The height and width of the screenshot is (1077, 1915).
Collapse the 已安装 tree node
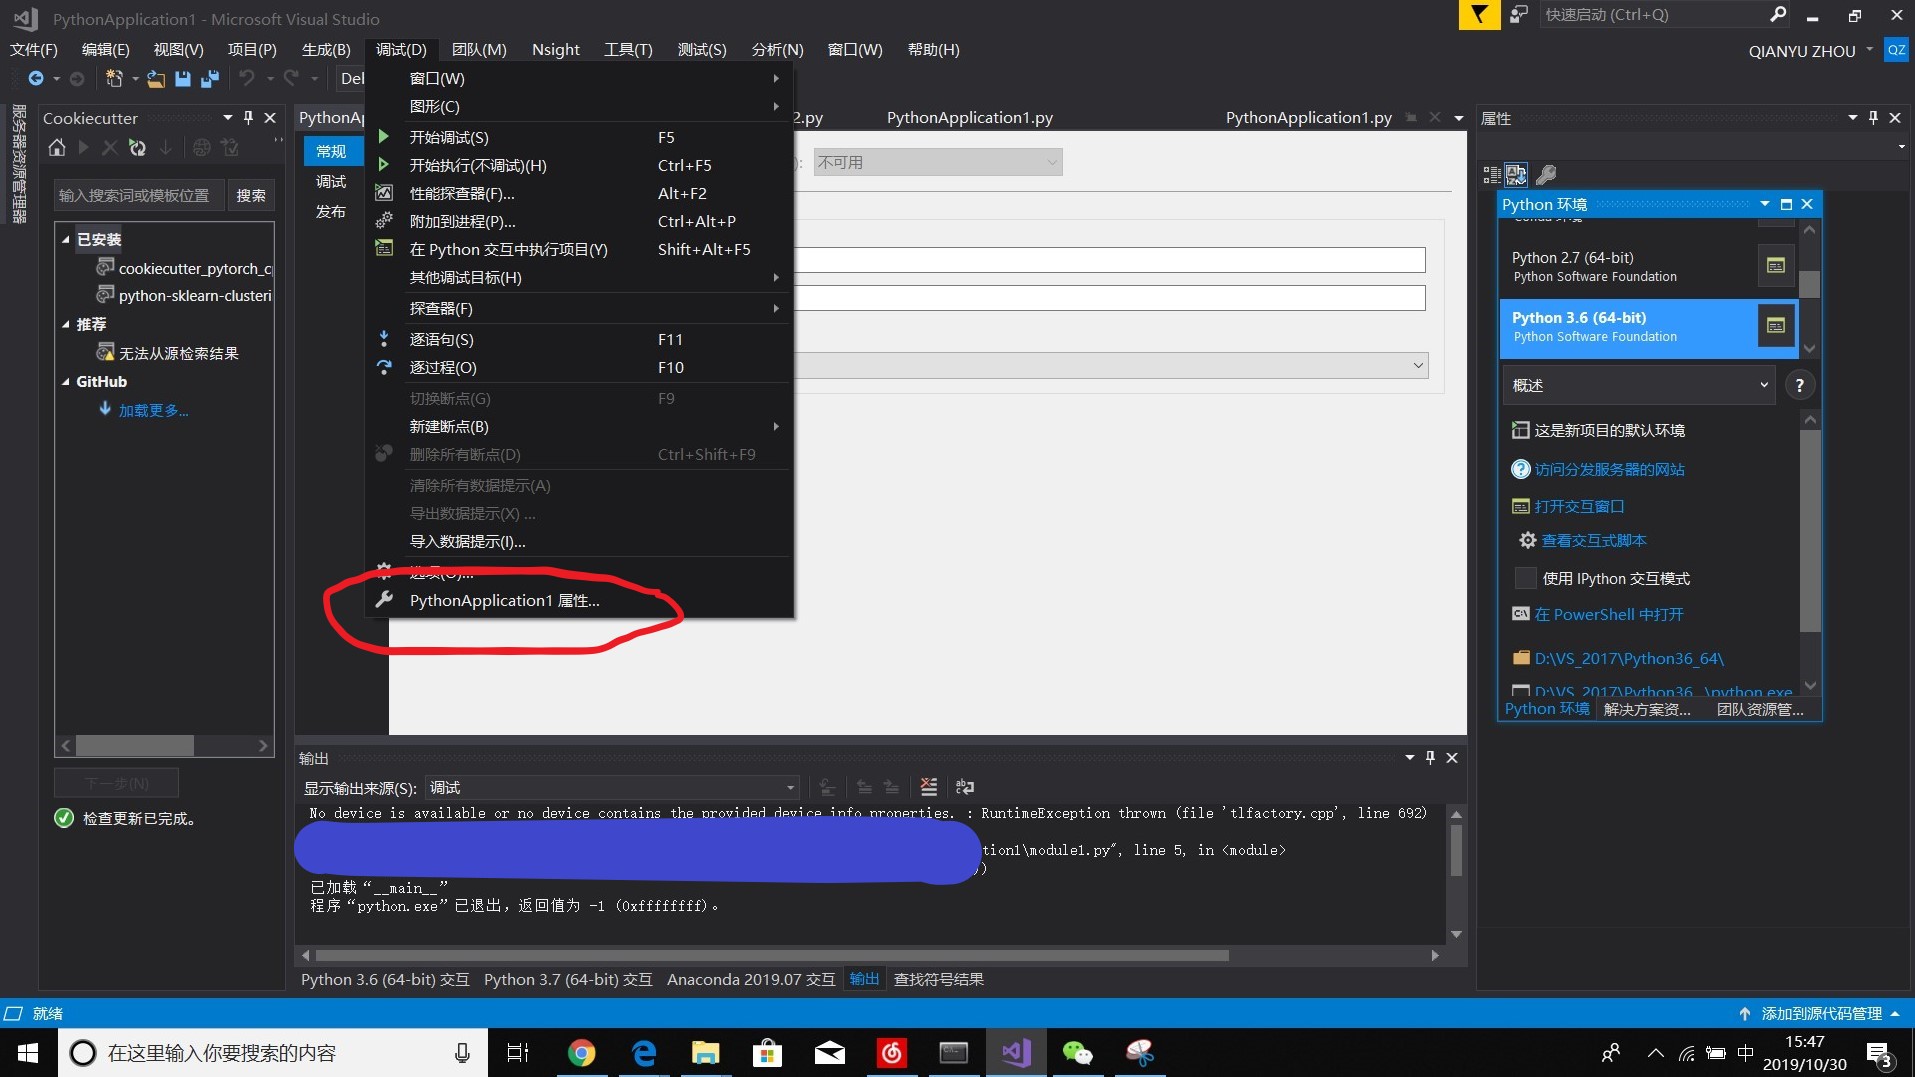pyautogui.click(x=66, y=239)
